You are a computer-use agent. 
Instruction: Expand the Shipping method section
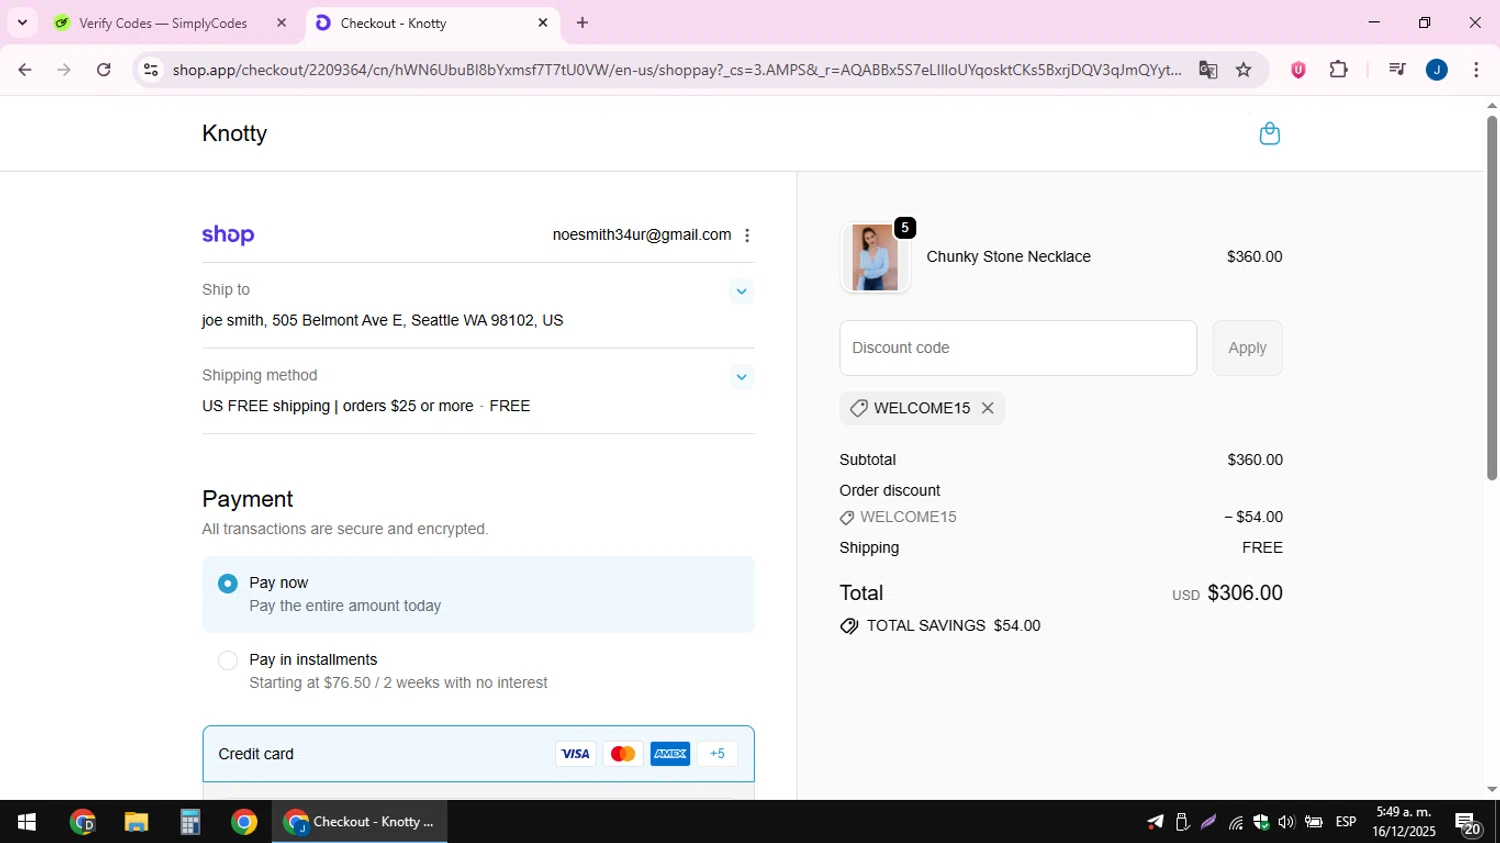[x=741, y=377]
